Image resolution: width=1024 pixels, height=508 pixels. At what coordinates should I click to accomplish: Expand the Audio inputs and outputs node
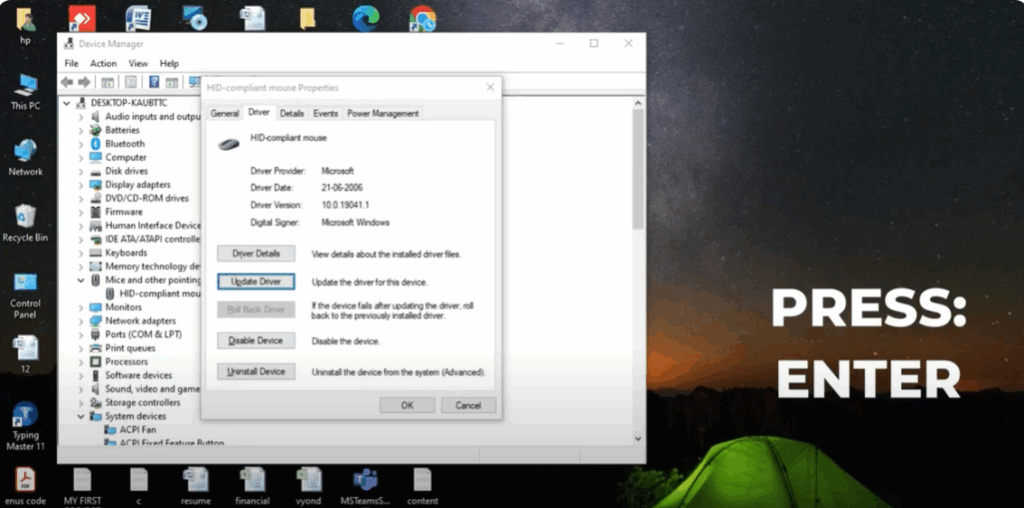pos(81,117)
